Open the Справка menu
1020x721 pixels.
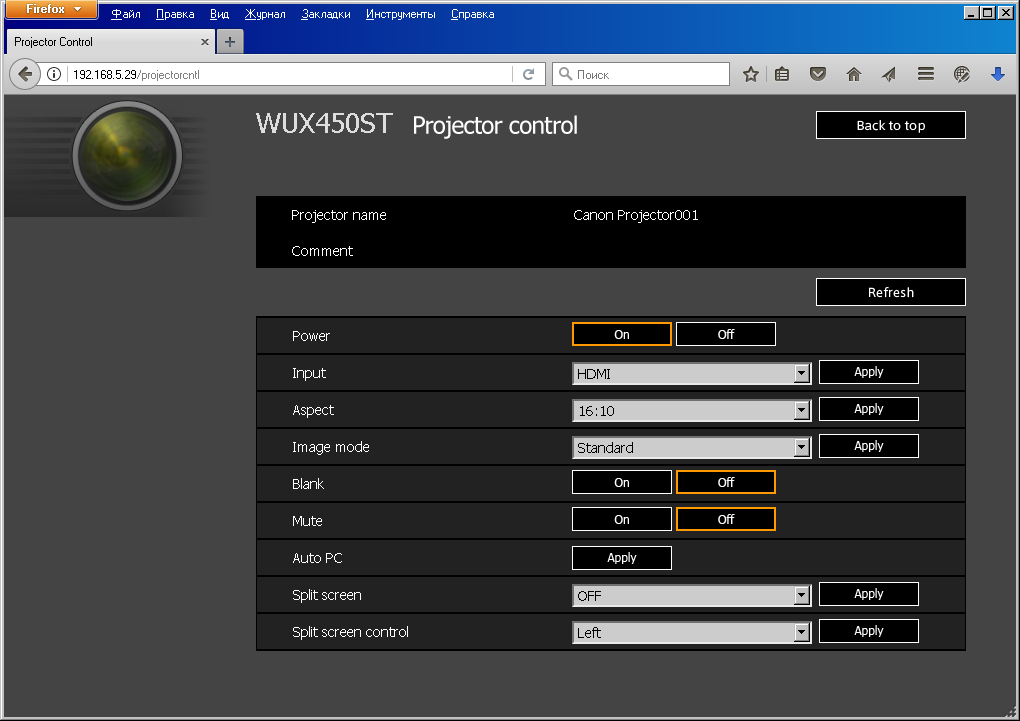(x=472, y=14)
